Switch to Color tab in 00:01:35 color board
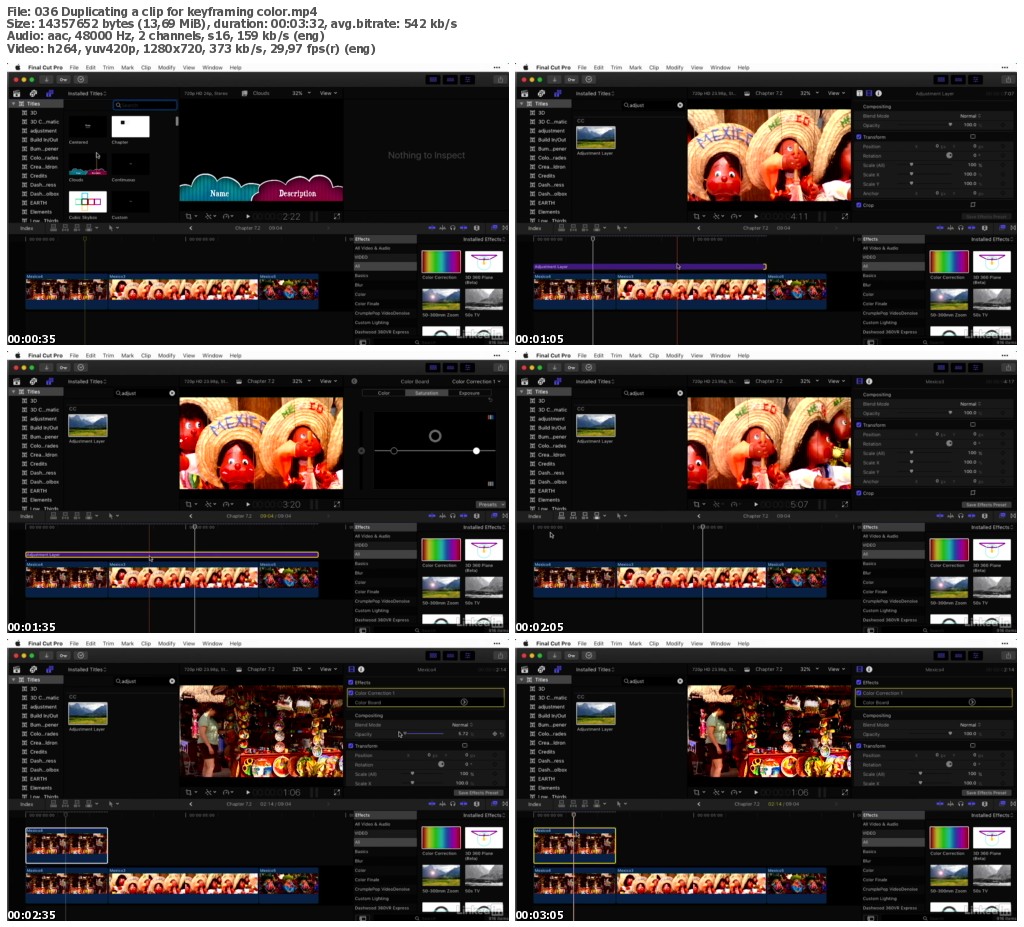 coord(384,393)
